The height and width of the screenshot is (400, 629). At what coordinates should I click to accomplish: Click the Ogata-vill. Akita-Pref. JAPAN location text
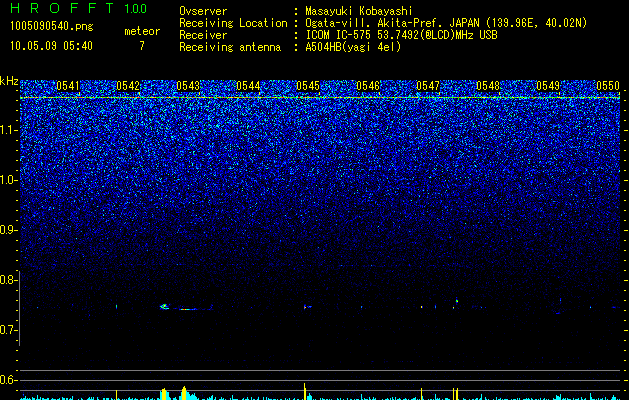click(x=446, y=23)
